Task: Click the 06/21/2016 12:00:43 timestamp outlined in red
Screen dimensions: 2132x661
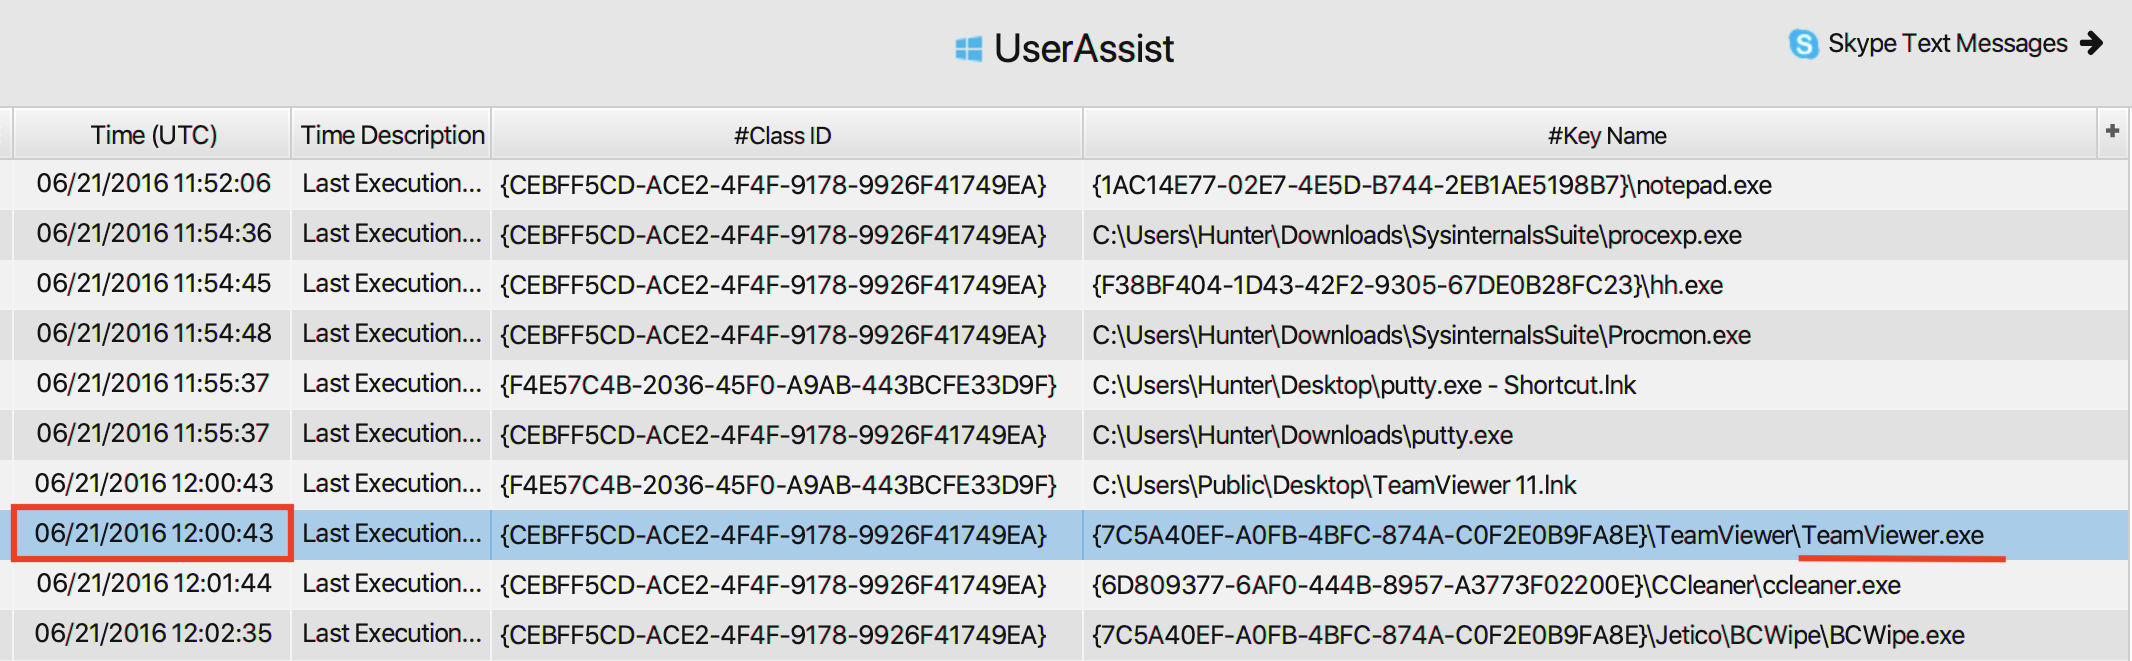Action: point(153,533)
